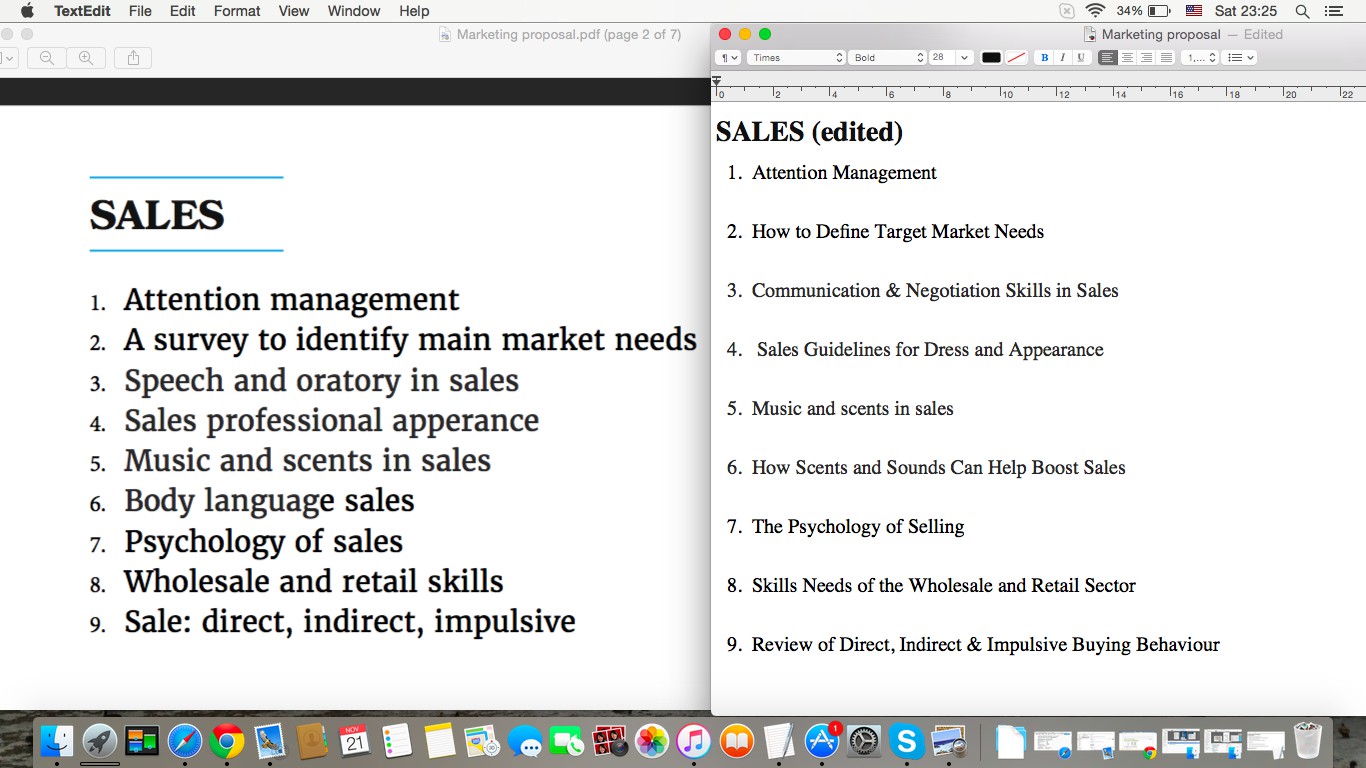This screenshot has width=1366, height=768.
Task: Open the Bold typeface dropdown
Action: [x=888, y=58]
